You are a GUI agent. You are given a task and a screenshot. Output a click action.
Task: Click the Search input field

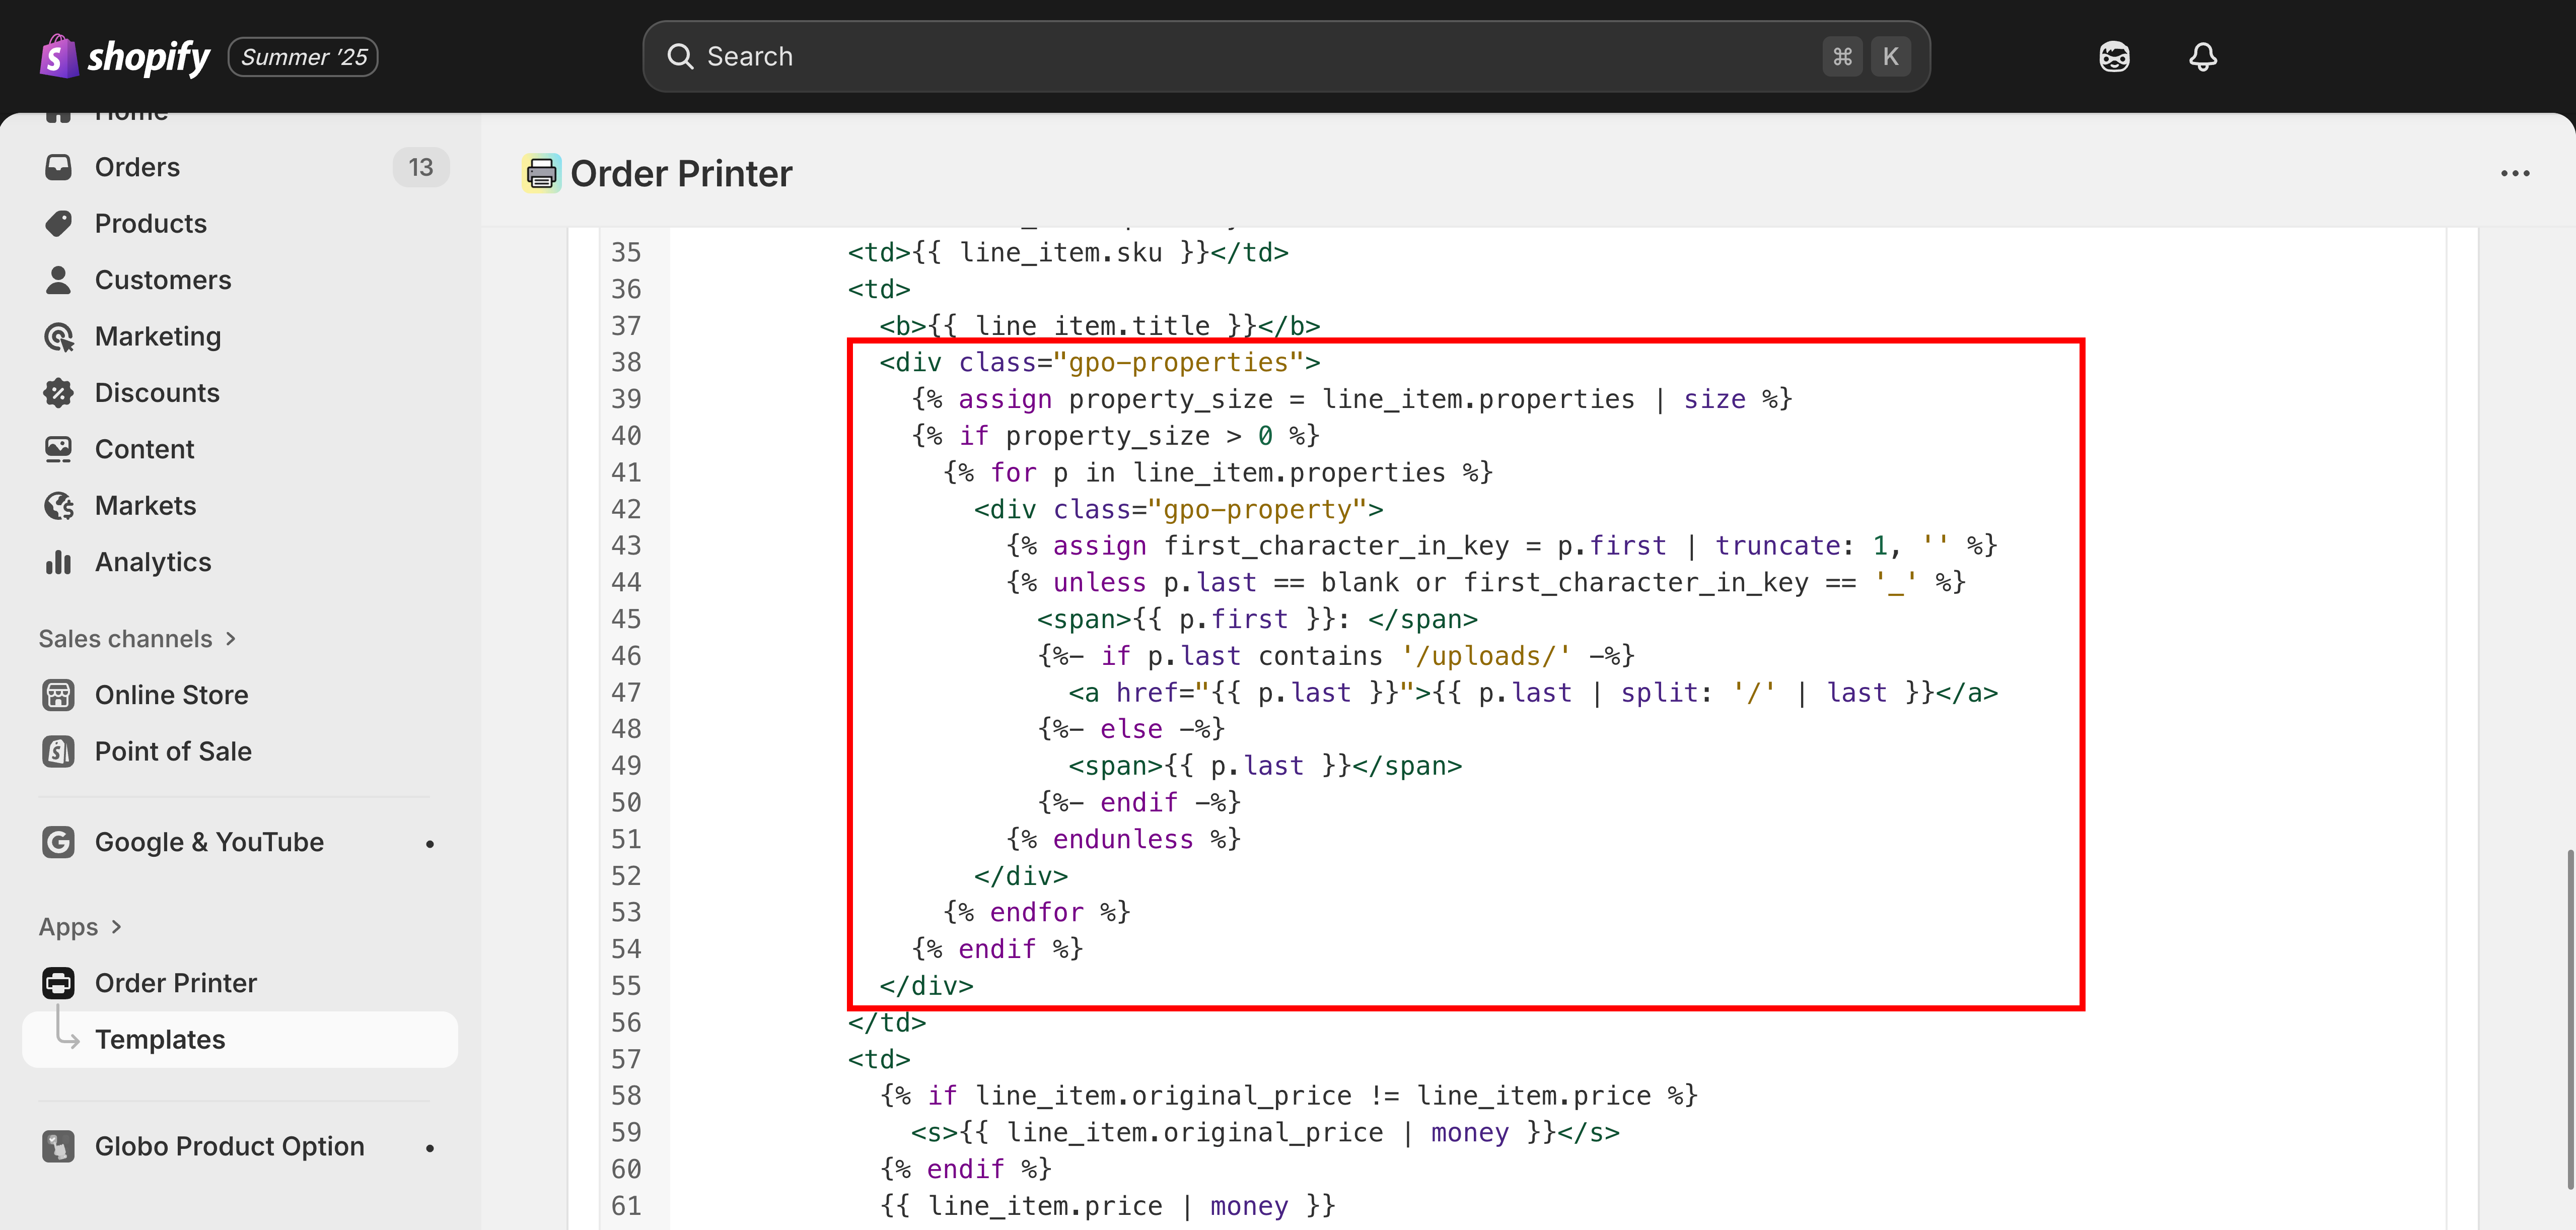(x=1286, y=57)
